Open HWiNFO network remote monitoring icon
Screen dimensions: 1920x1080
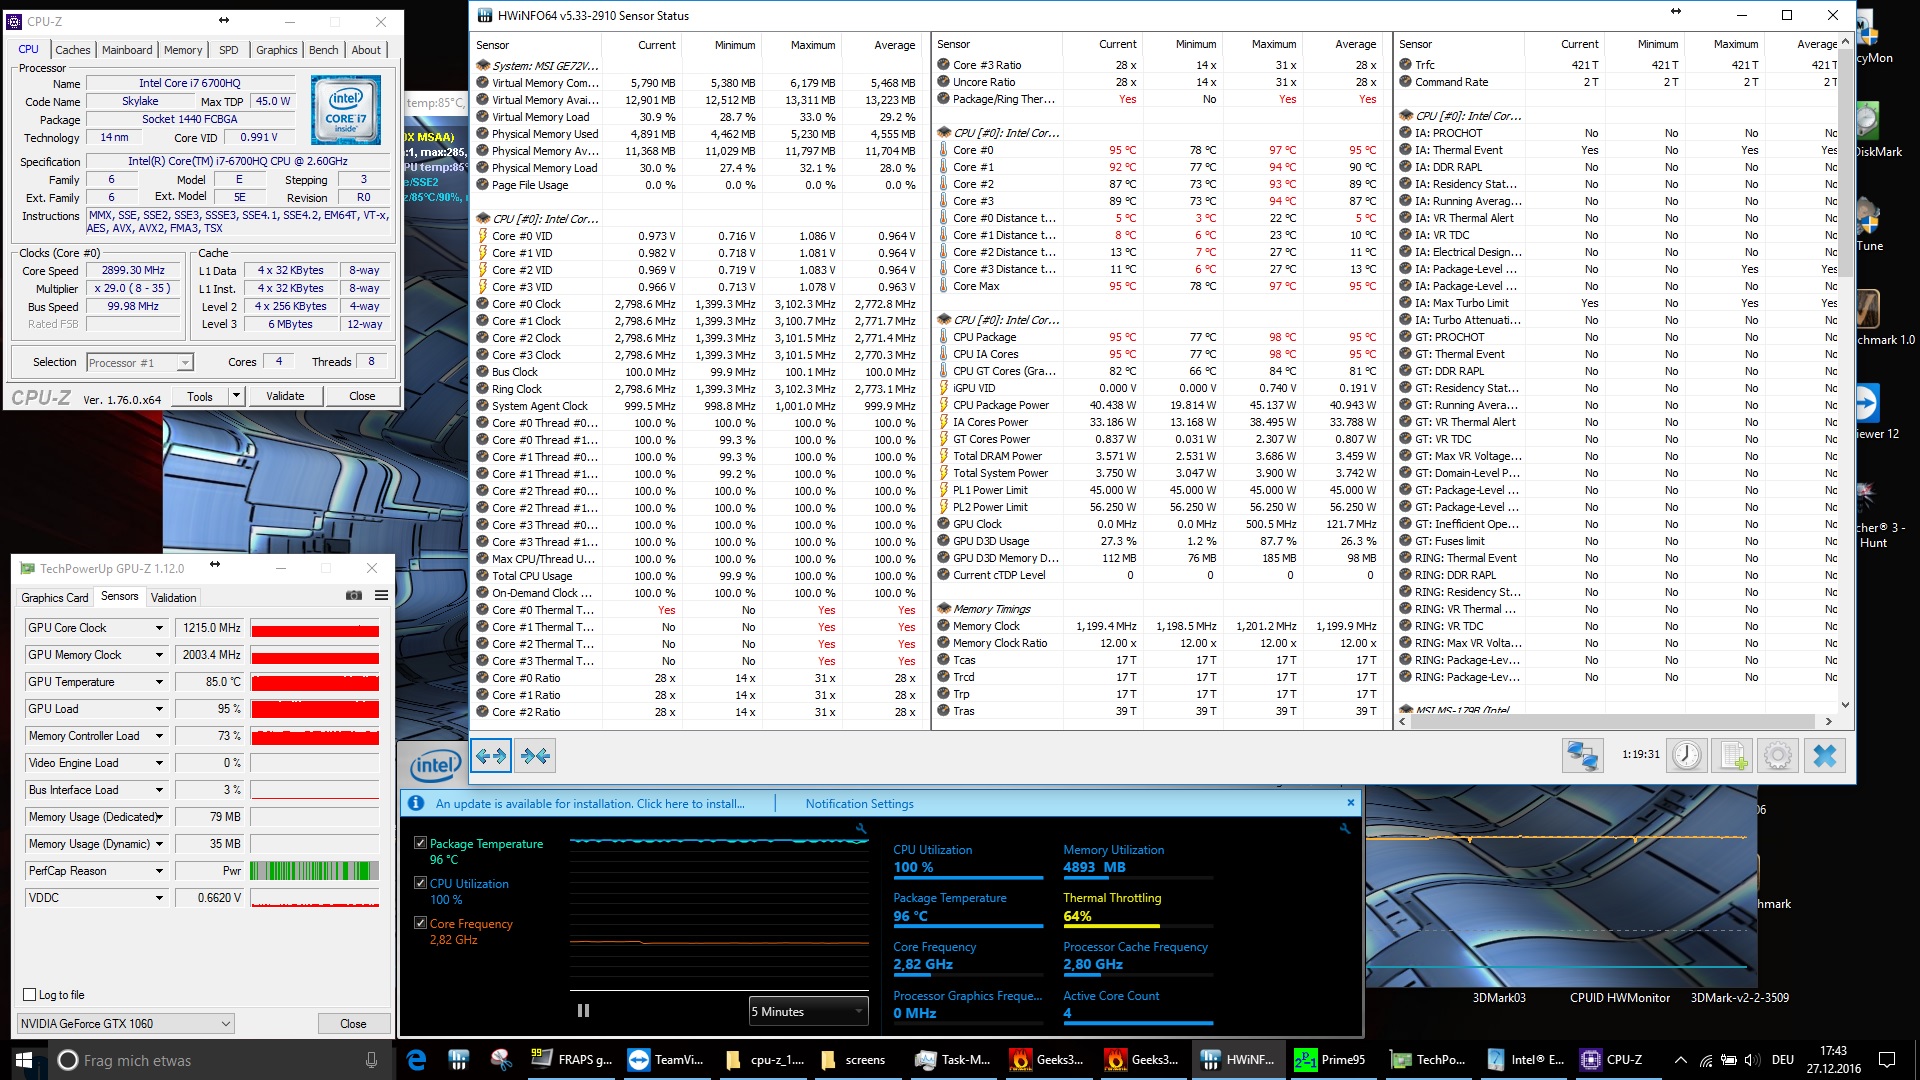click(x=1582, y=755)
